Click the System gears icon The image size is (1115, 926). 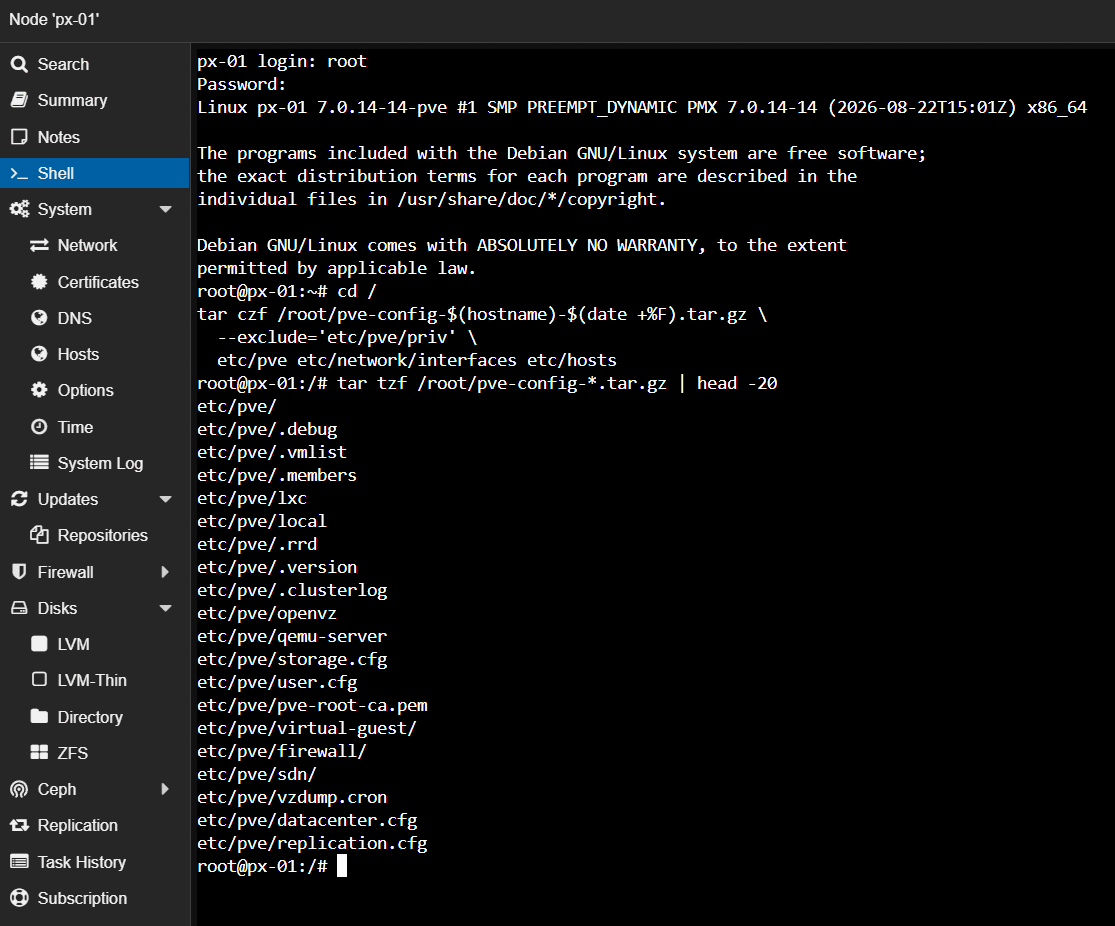pos(19,209)
